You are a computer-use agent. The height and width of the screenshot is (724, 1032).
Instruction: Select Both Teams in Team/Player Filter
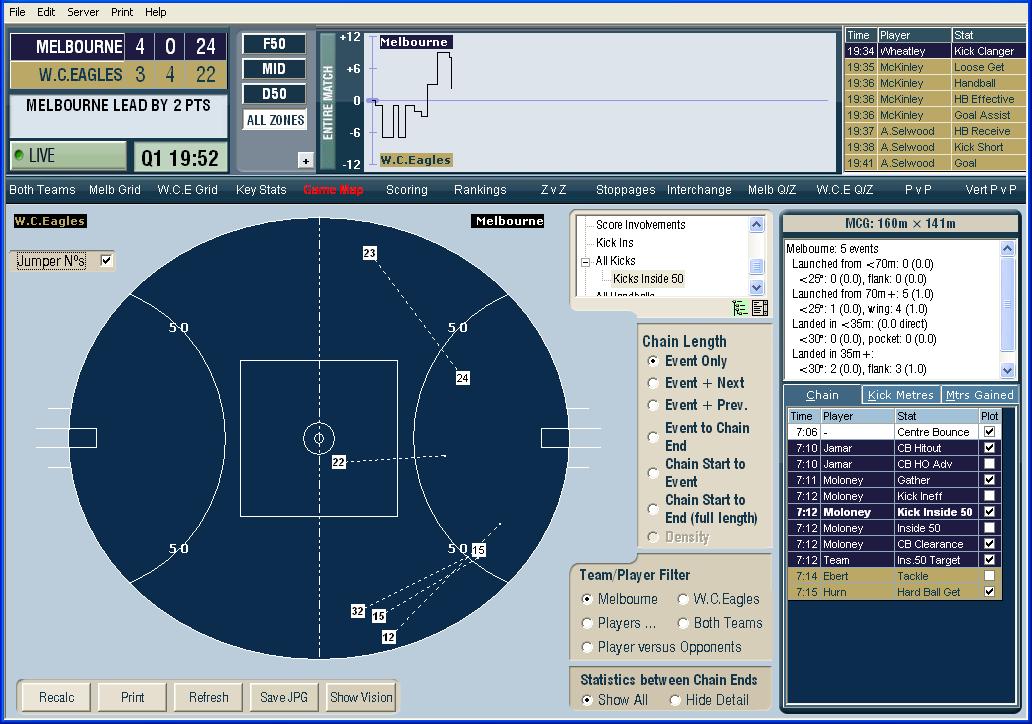pyautogui.click(x=683, y=623)
